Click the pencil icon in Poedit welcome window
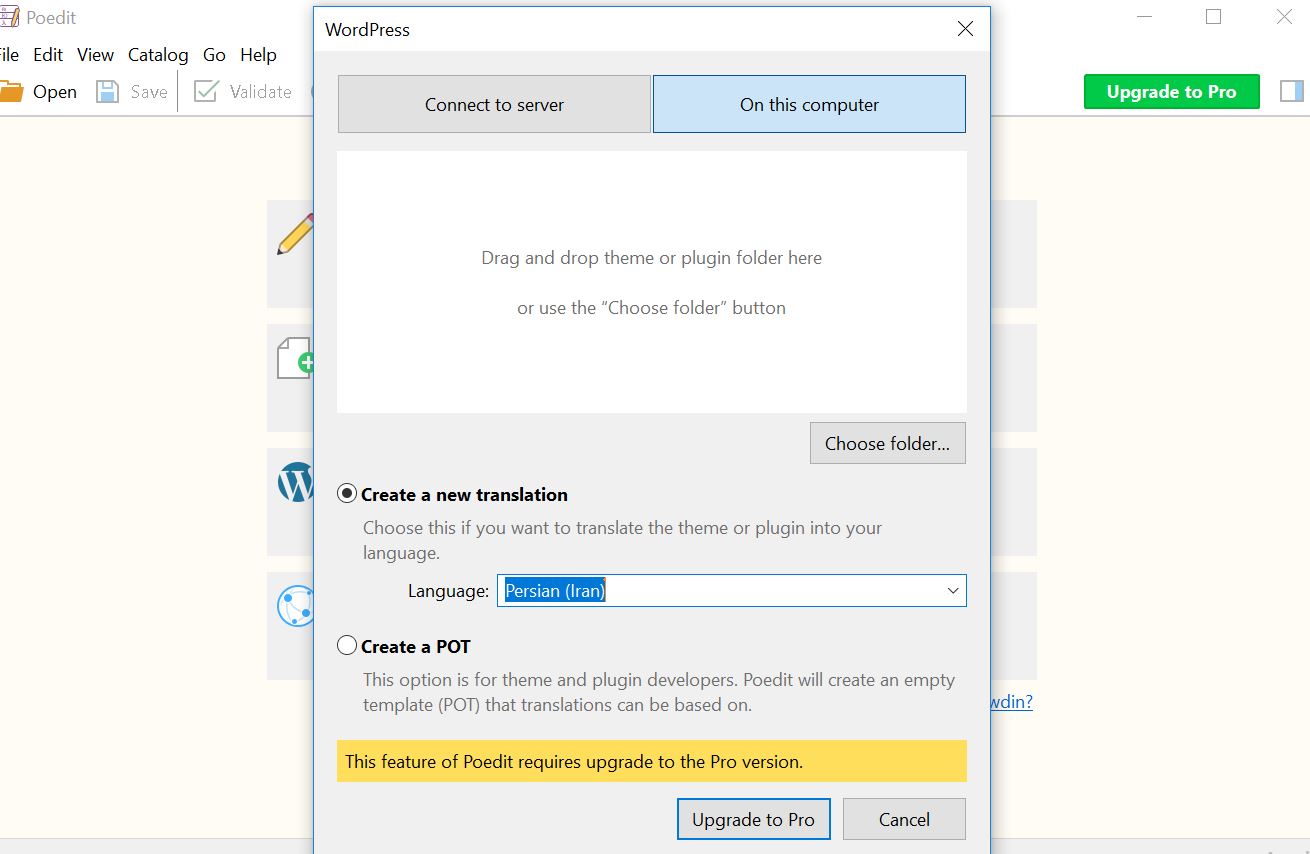The width and height of the screenshot is (1310, 854). tap(295, 234)
